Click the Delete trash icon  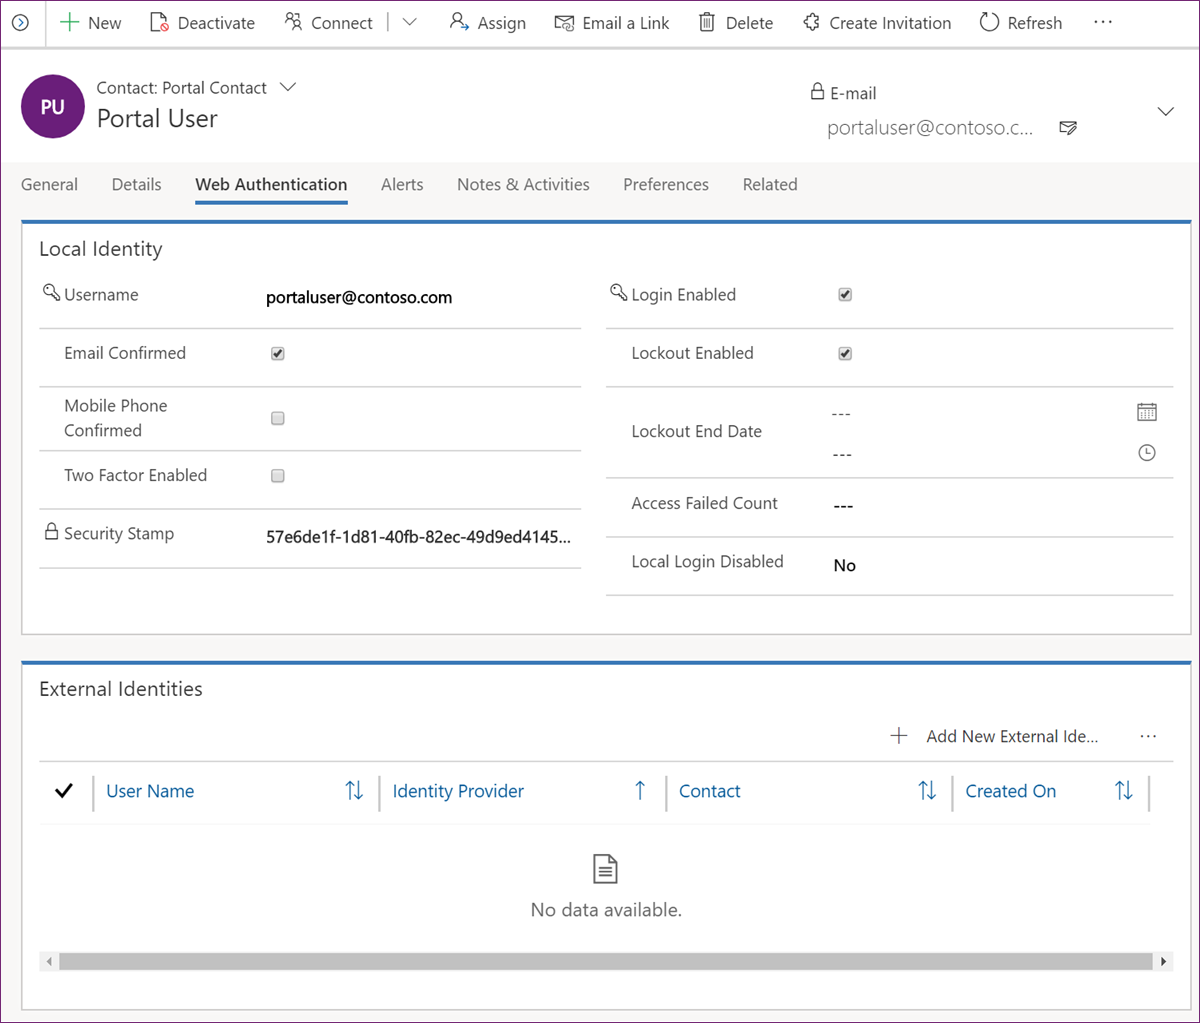tap(707, 22)
